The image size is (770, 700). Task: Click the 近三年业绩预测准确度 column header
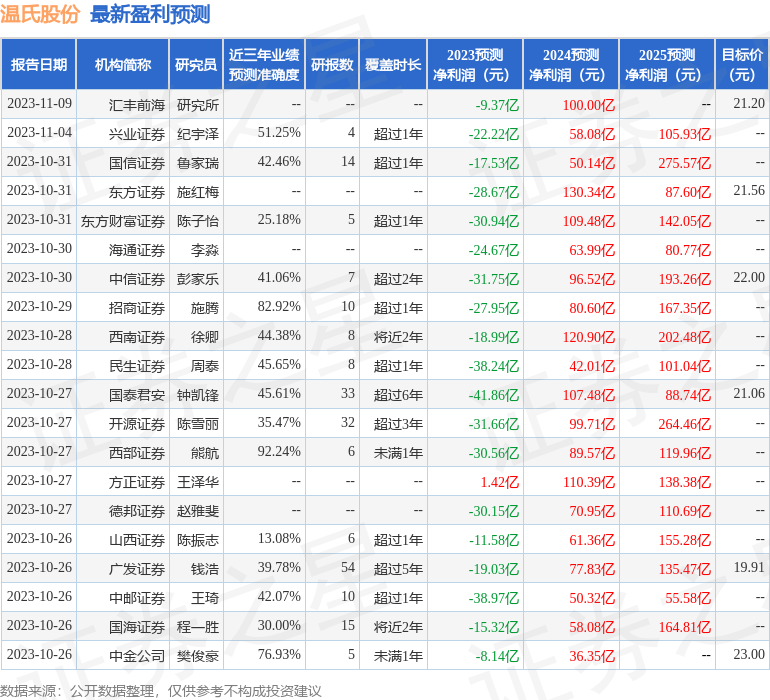264,64
